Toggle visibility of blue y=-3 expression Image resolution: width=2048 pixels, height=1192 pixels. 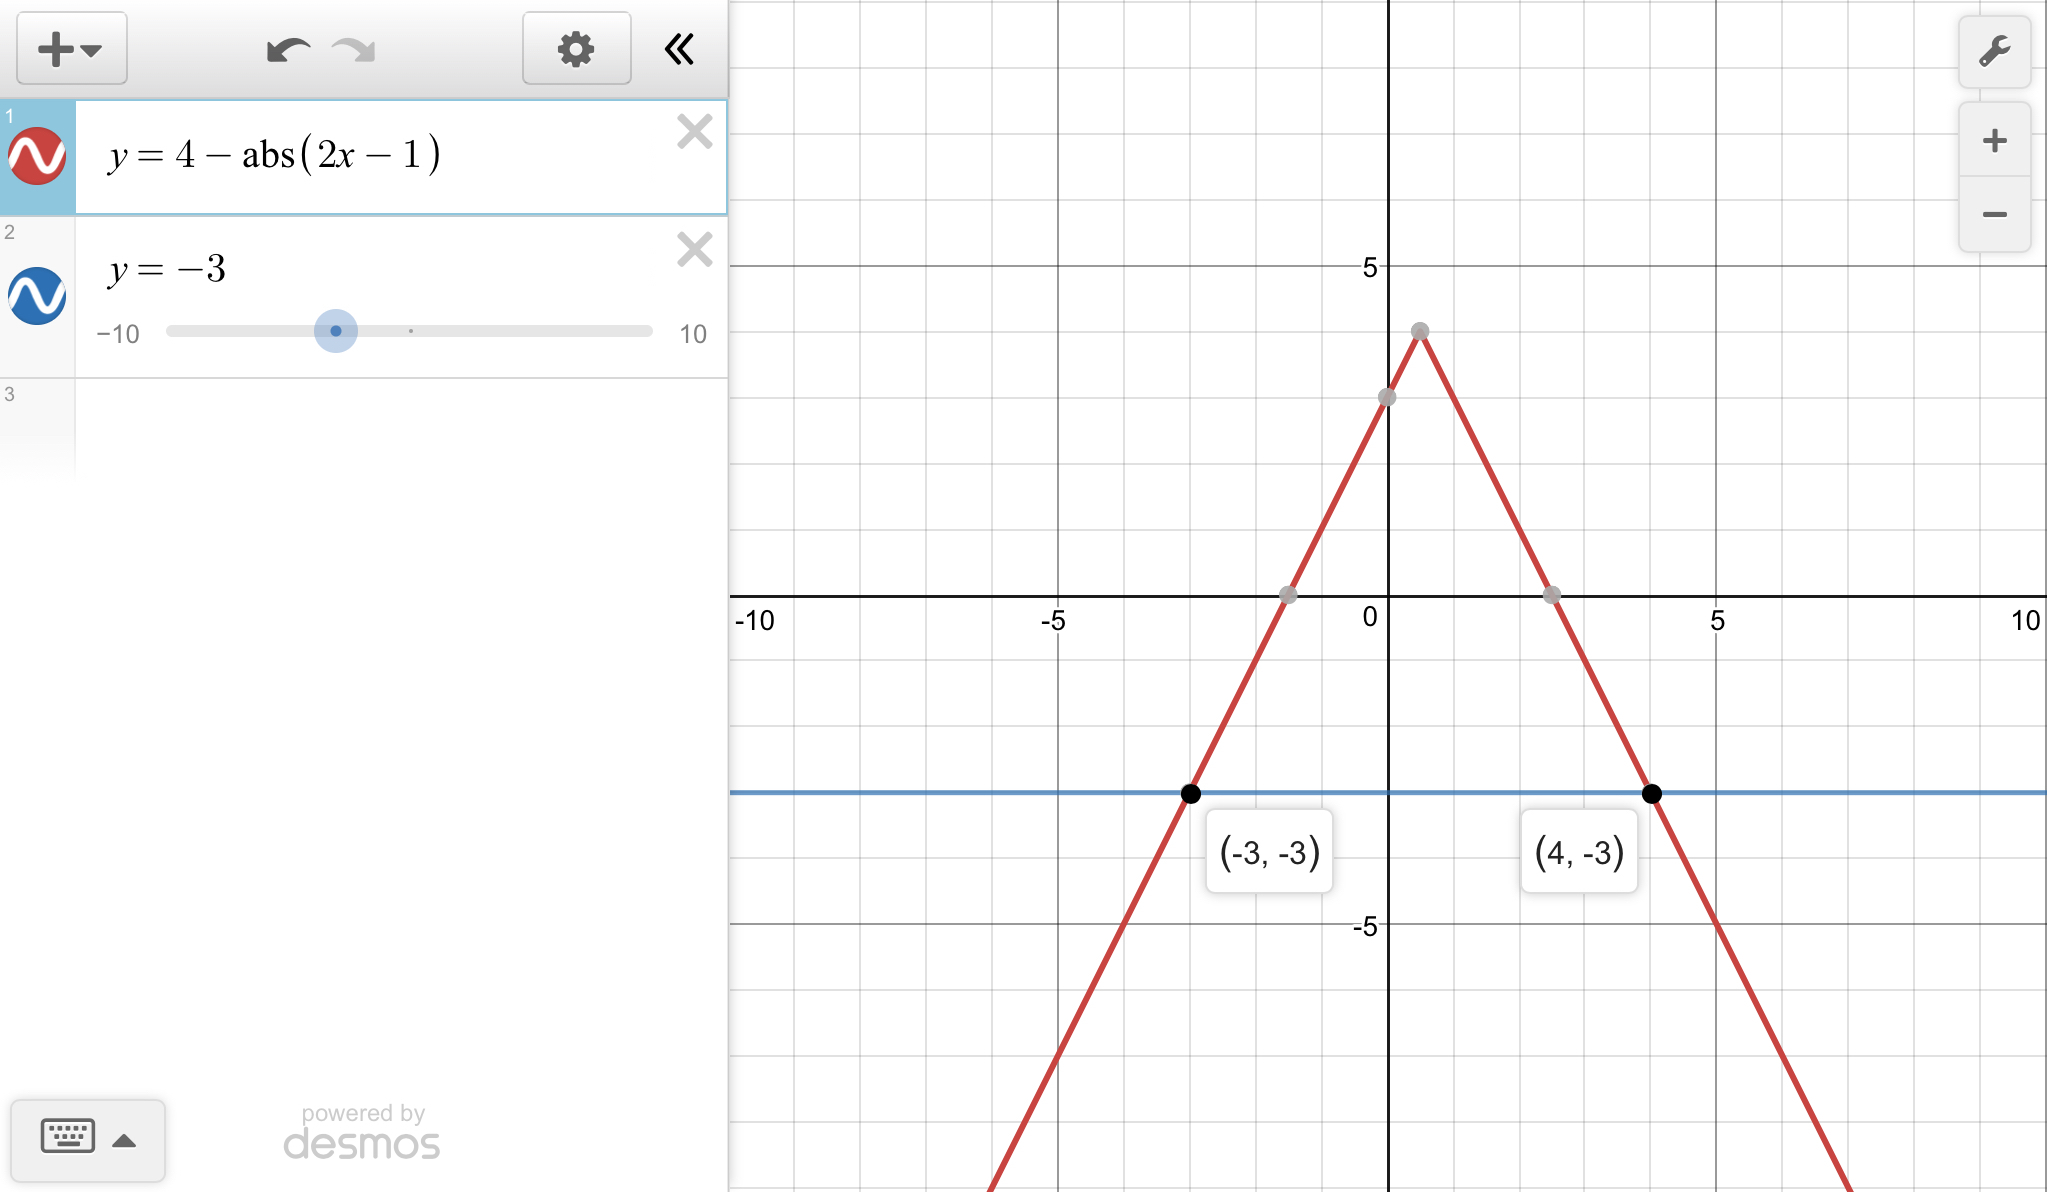click(x=37, y=296)
